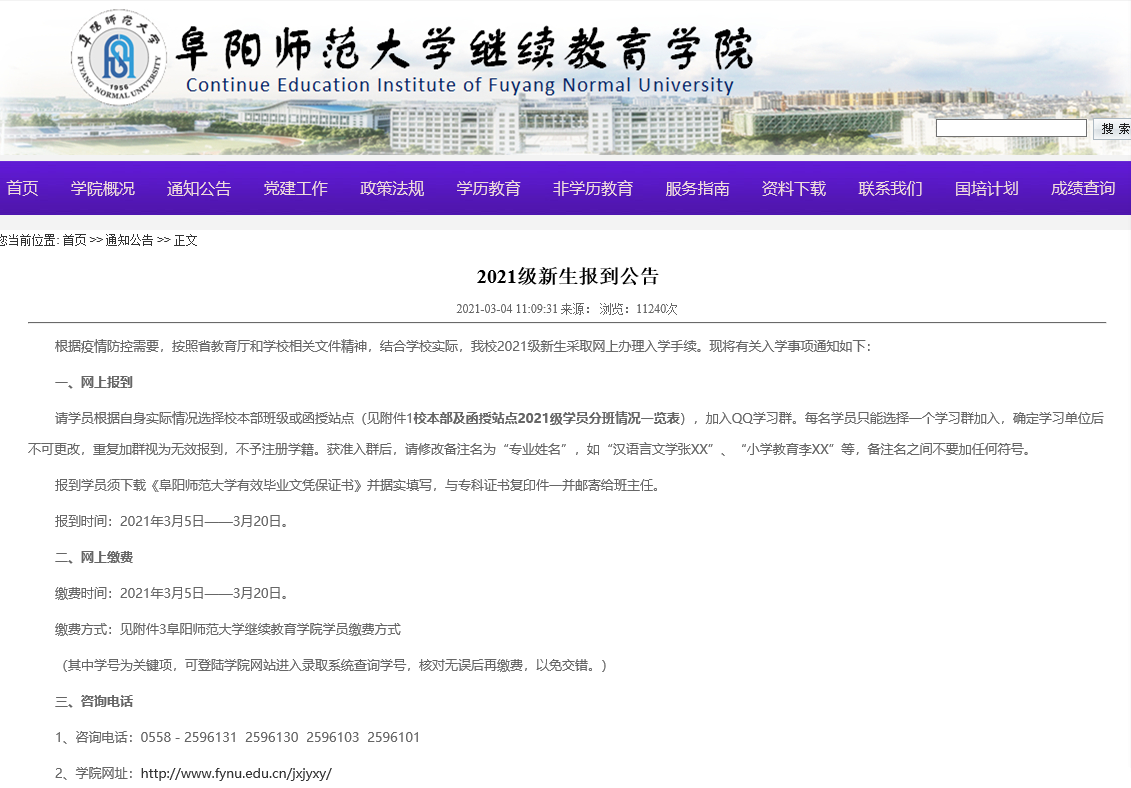1131x788 pixels.
Task: Open the 资料下载 downloads menu
Action: pyautogui.click(x=793, y=189)
